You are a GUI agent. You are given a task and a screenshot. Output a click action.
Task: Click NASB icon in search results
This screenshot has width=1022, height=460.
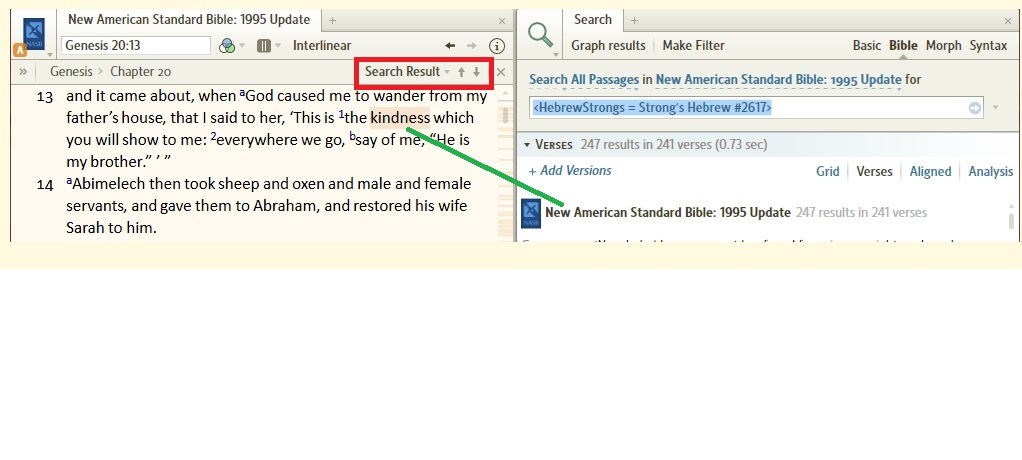531,214
